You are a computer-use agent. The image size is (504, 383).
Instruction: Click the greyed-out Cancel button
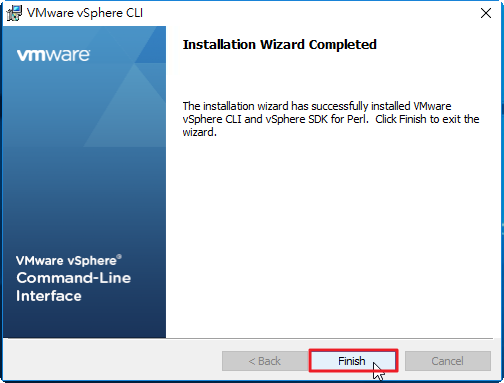point(448,361)
